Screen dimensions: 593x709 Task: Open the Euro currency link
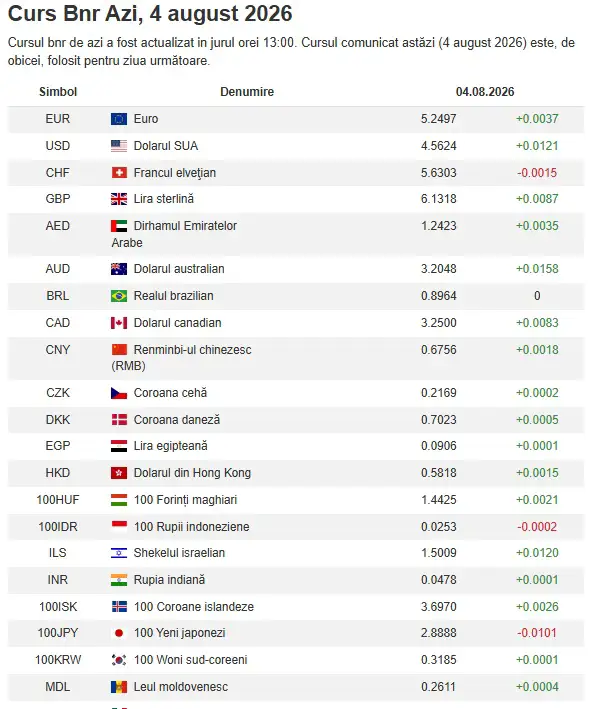pos(146,119)
